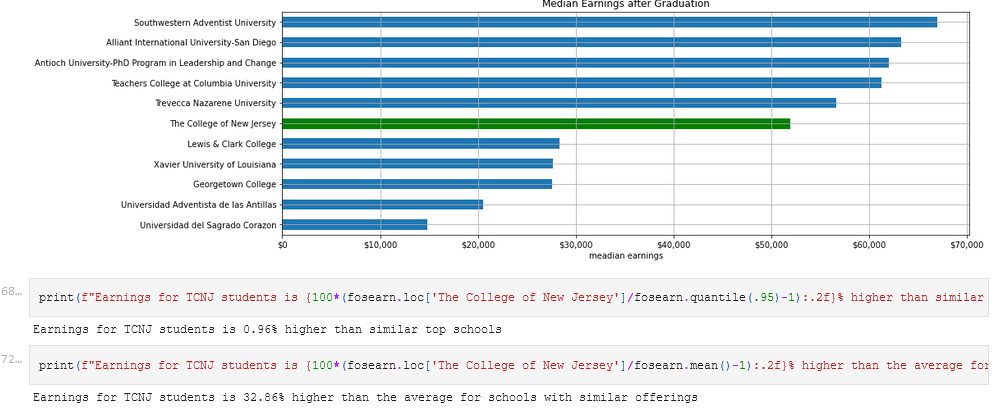Click the Universidad del Sagrado Corazon bar
Image resolution: width=997 pixels, height=413 pixels.
355,224
